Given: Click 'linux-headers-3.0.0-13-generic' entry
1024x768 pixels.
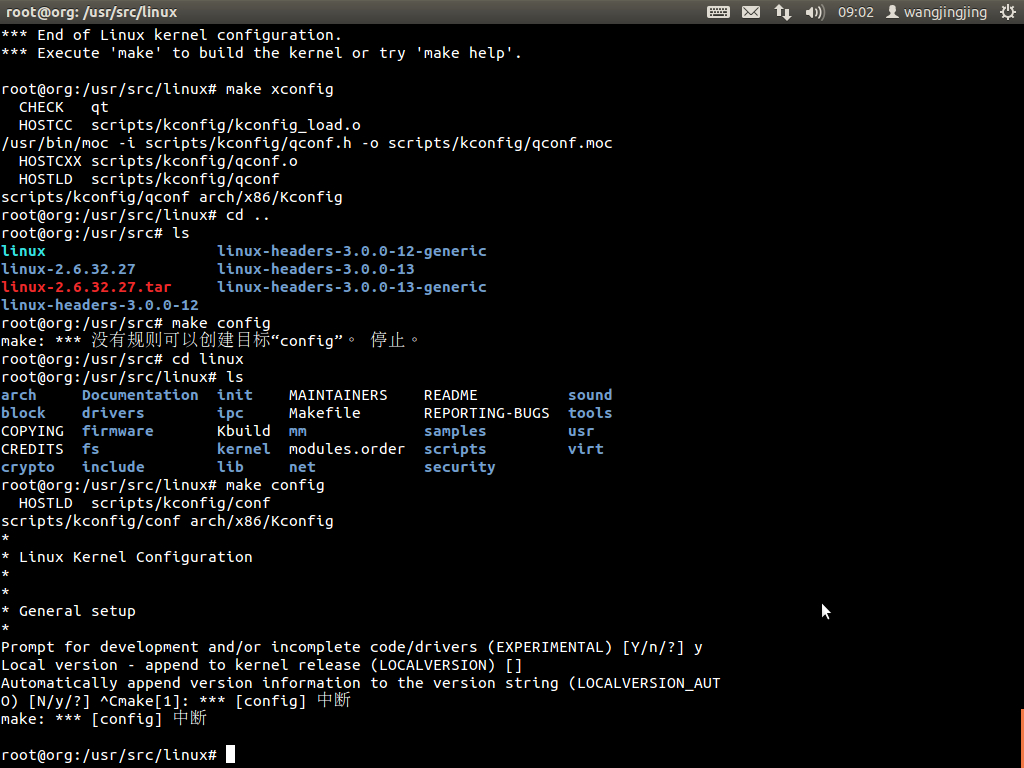Looking at the screenshot, I should (352, 287).
